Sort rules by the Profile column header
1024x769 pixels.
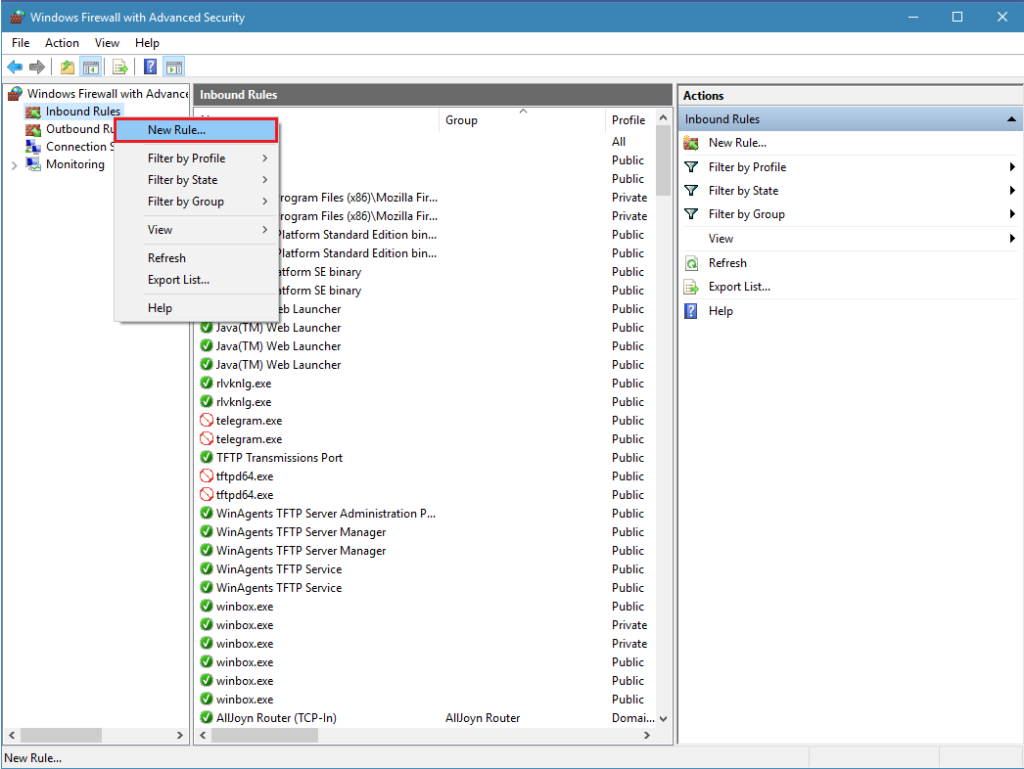(x=630, y=120)
